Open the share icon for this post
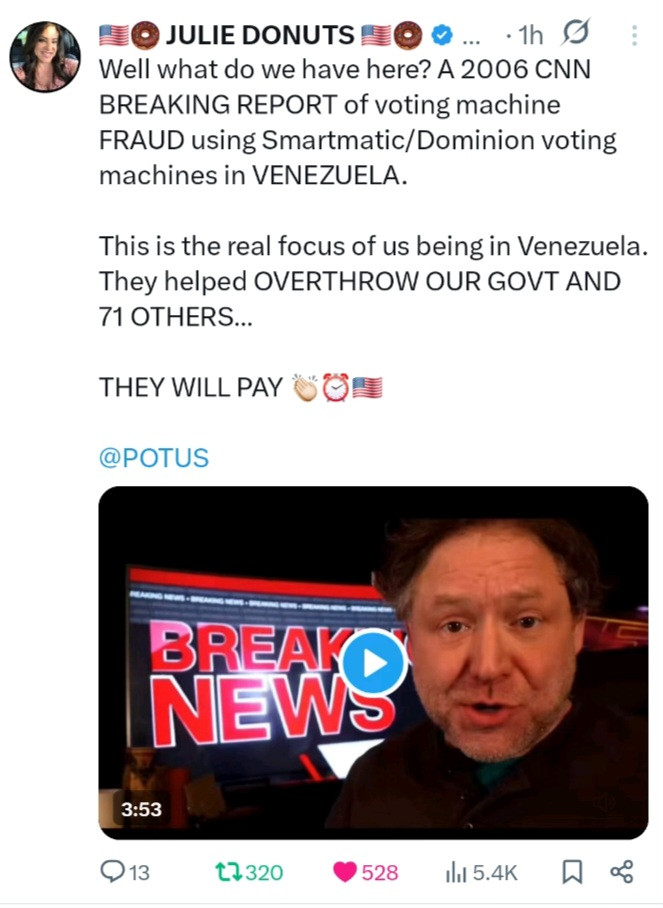The image size is (663, 908). click(x=621, y=872)
